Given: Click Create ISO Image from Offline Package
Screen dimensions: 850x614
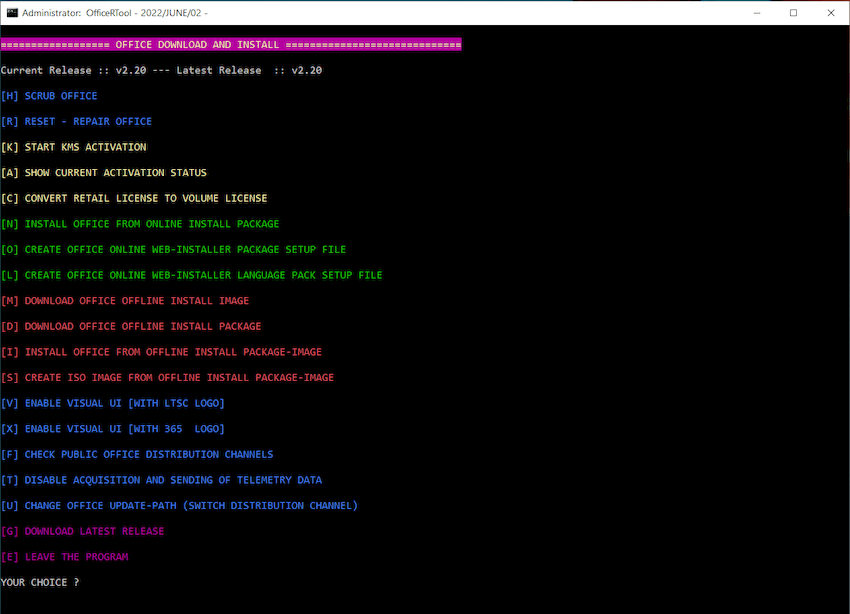Looking at the screenshot, I should click(167, 378).
